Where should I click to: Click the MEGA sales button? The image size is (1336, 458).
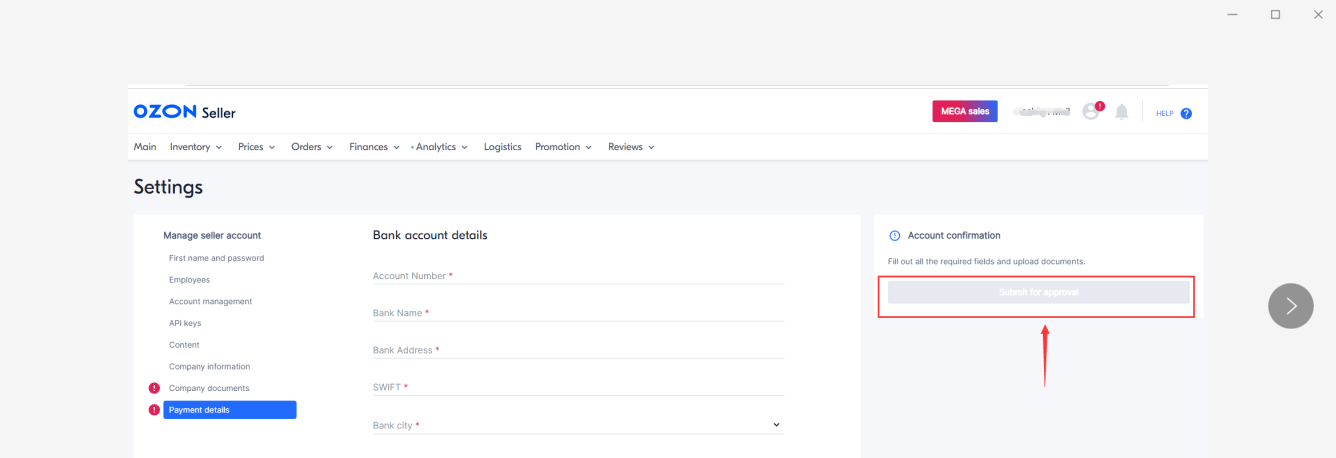[x=964, y=111]
